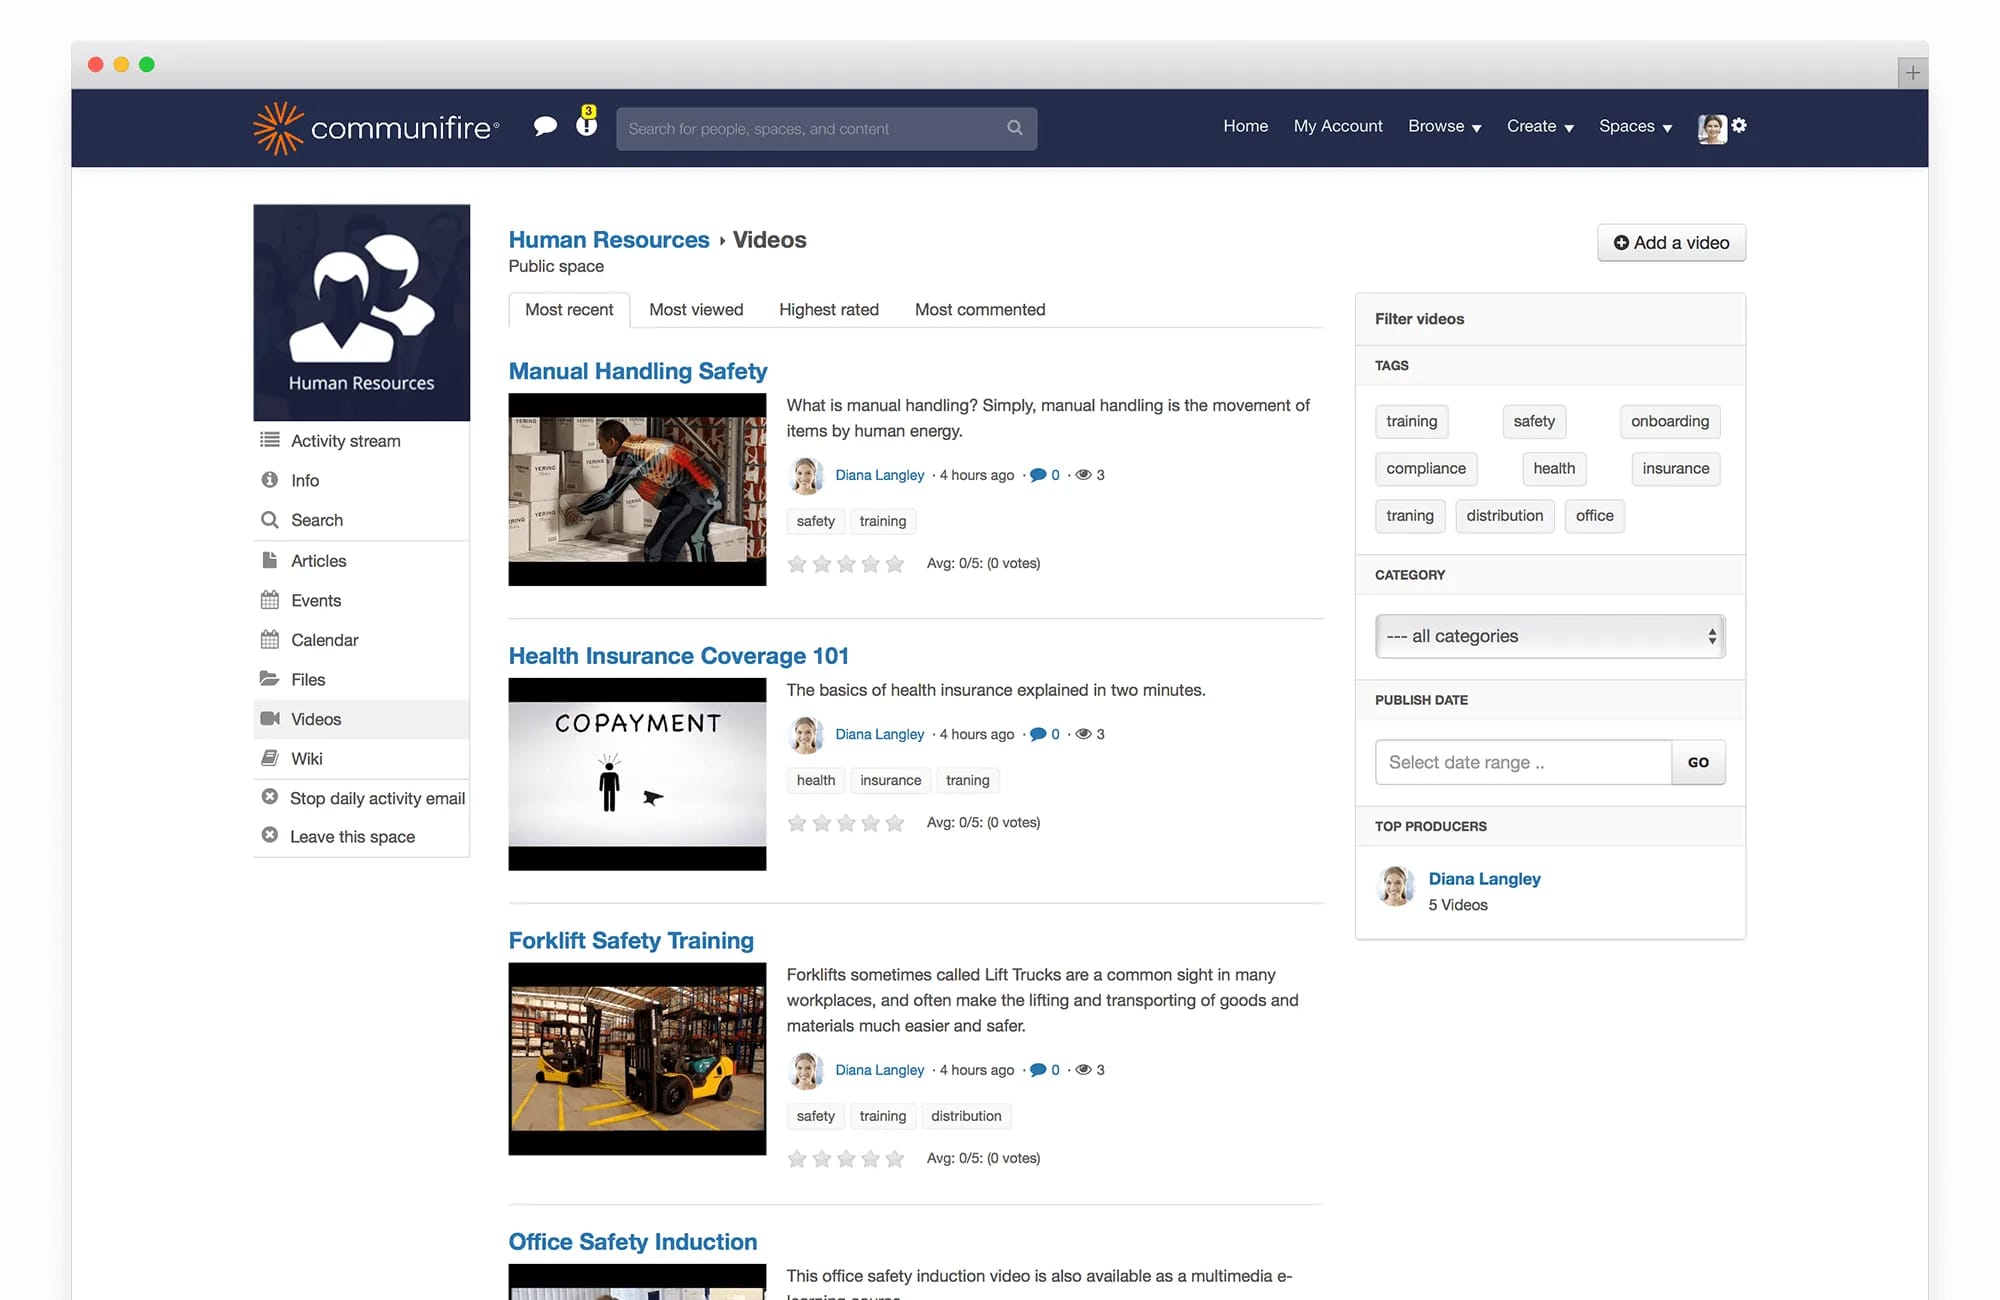Open Diana Langley name in Top Producers

tap(1484, 879)
